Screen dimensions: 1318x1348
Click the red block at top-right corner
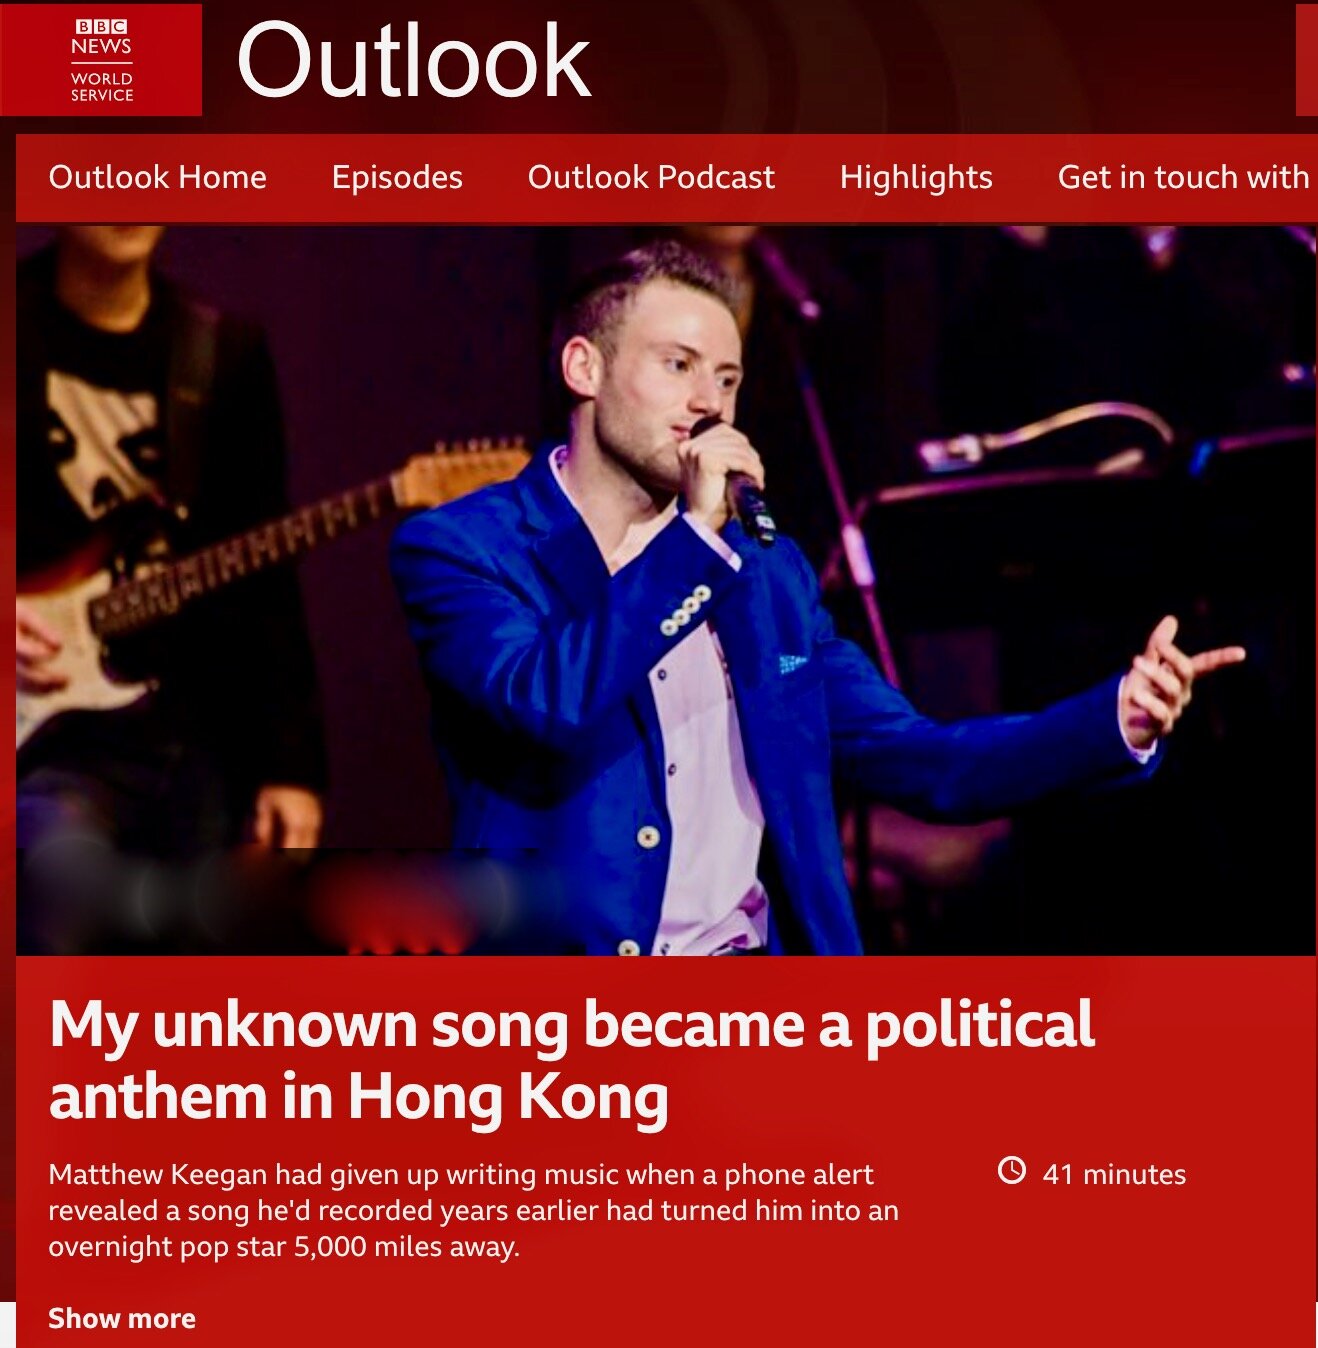click(x=1306, y=60)
